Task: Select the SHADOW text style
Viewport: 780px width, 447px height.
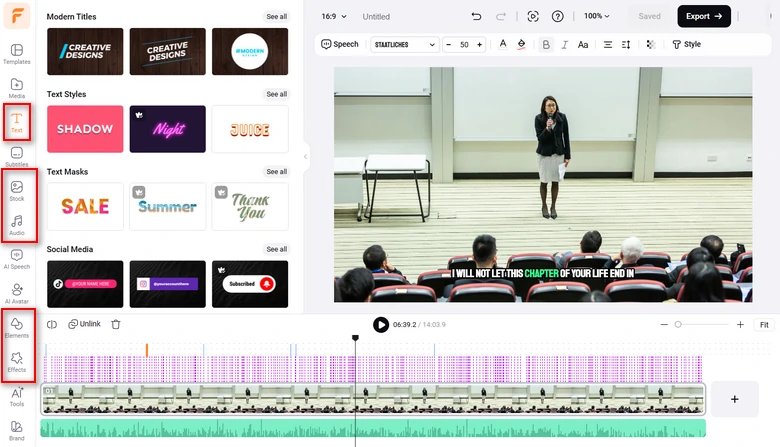Action: (x=85, y=129)
